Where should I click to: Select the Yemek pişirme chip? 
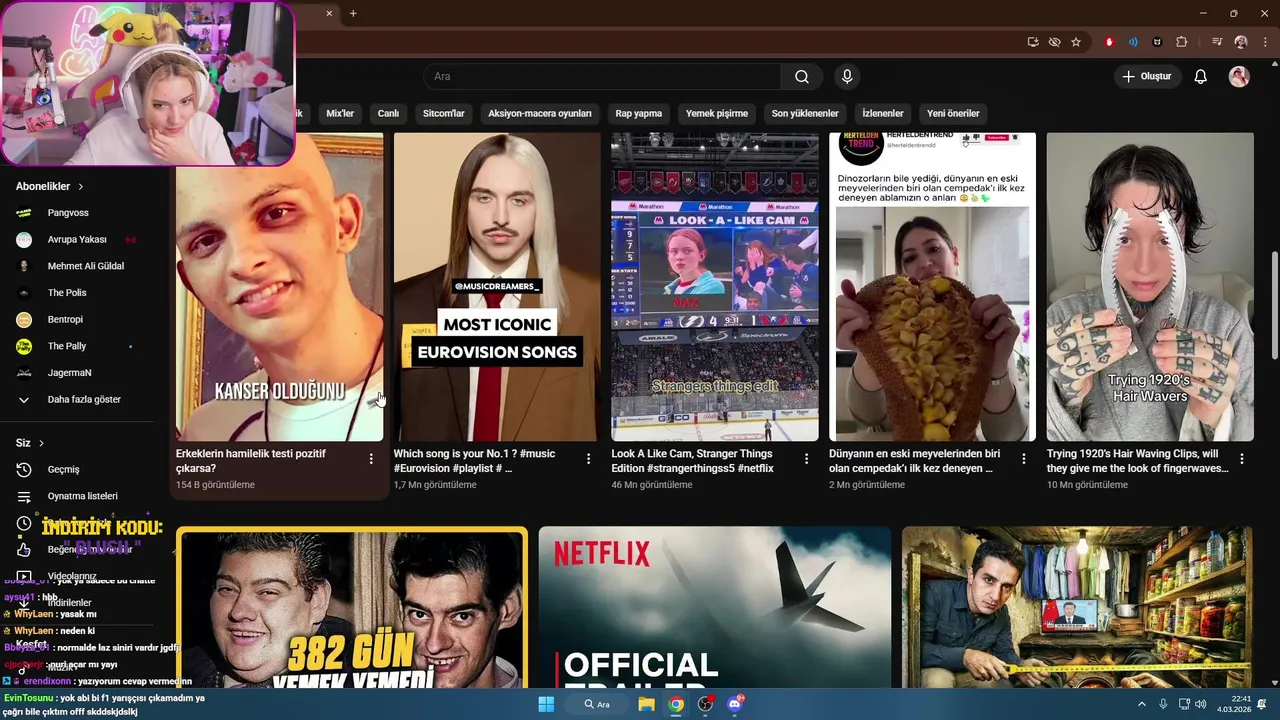717,113
